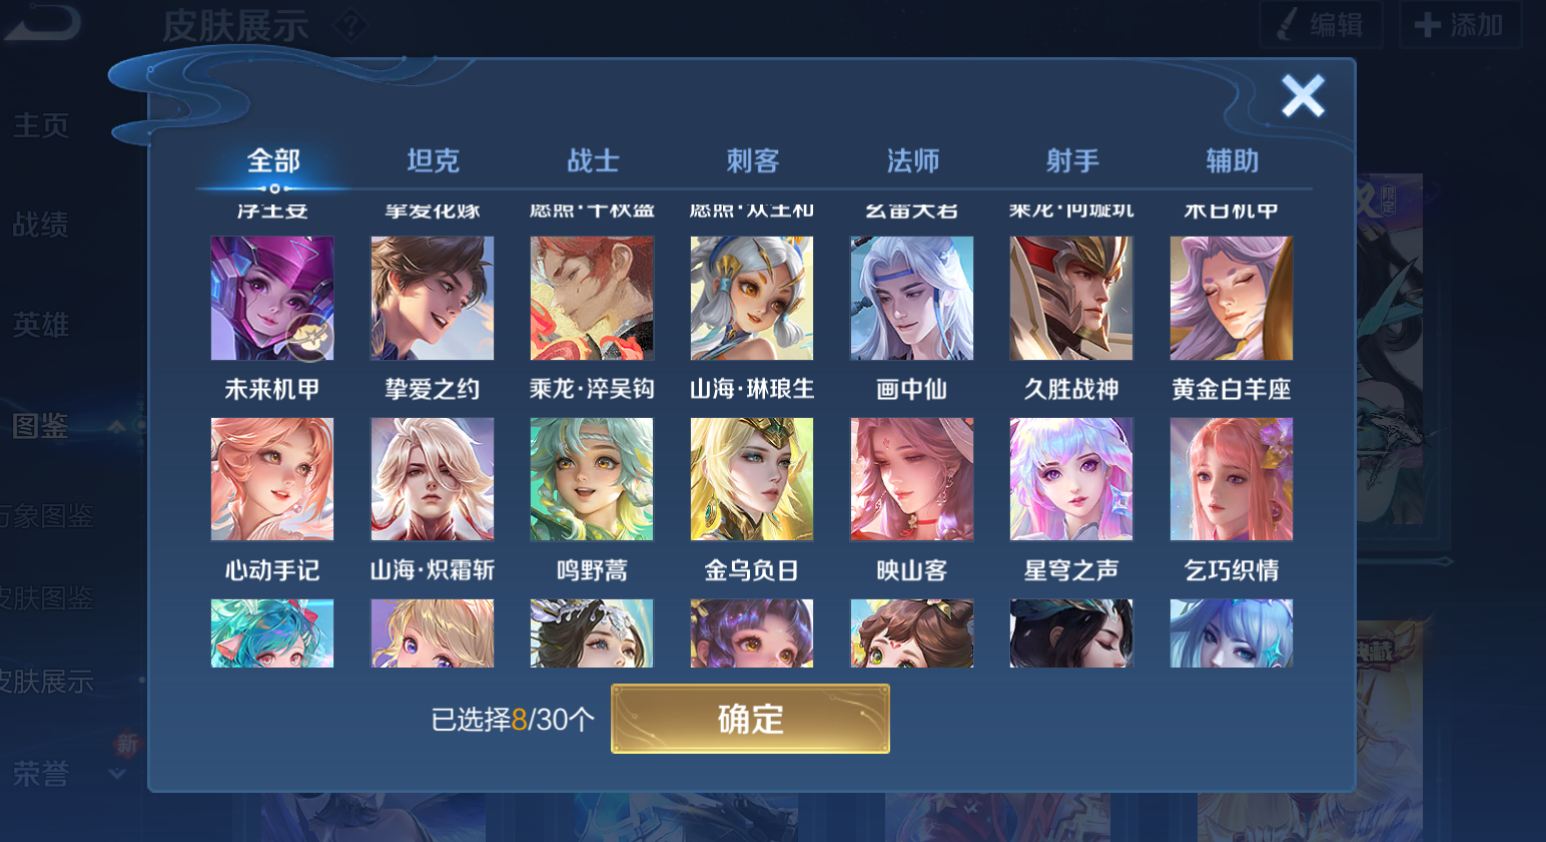Image resolution: width=1546 pixels, height=842 pixels.
Task: Open the 法师 category tab
Action: pyautogui.click(x=913, y=161)
